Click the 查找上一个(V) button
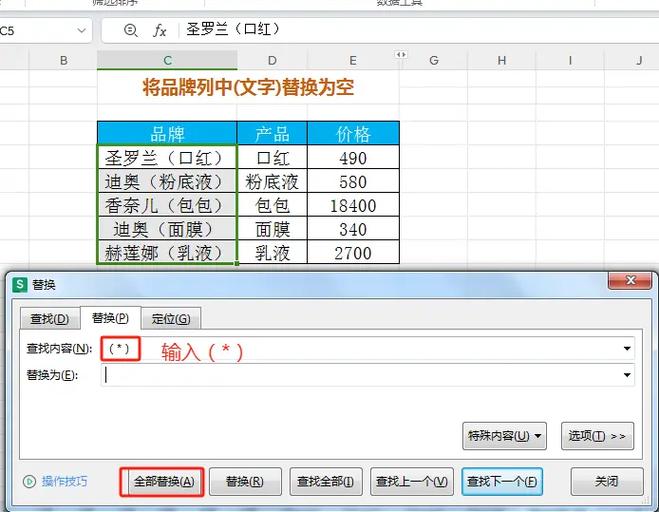This screenshot has height=512, width=659. point(412,481)
